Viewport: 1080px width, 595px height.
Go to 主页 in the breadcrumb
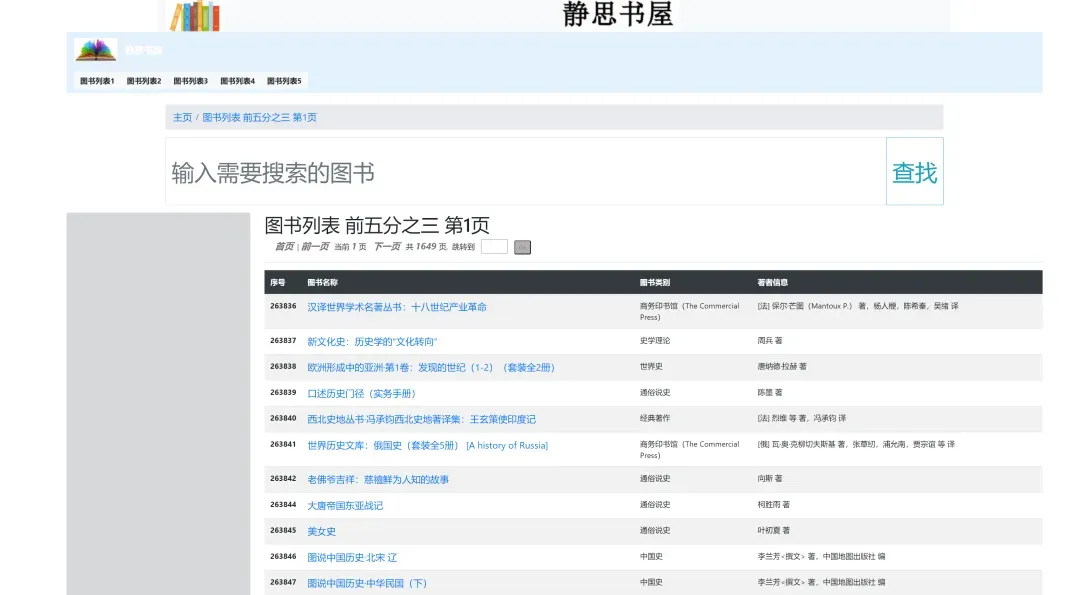coord(182,118)
